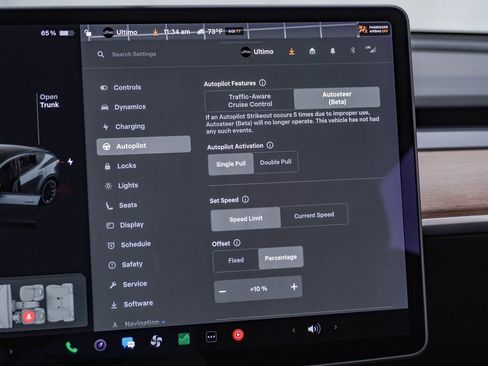
Task: Show info for Offset
Action: coord(237,243)
